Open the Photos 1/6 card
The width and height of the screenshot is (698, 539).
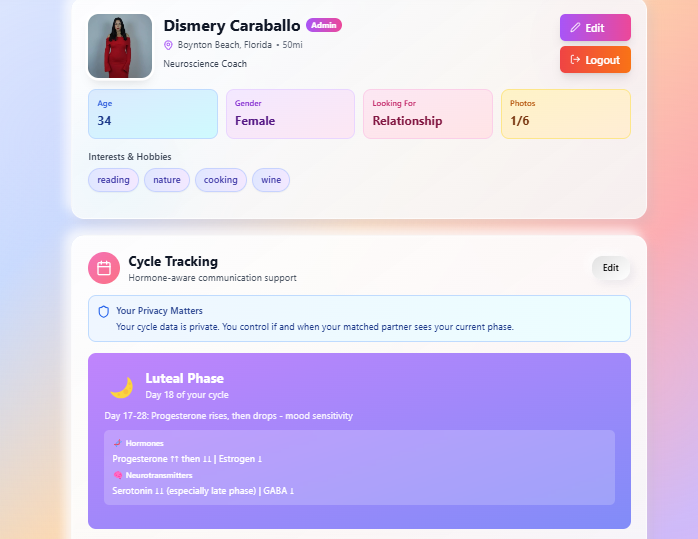click(565, 114)
